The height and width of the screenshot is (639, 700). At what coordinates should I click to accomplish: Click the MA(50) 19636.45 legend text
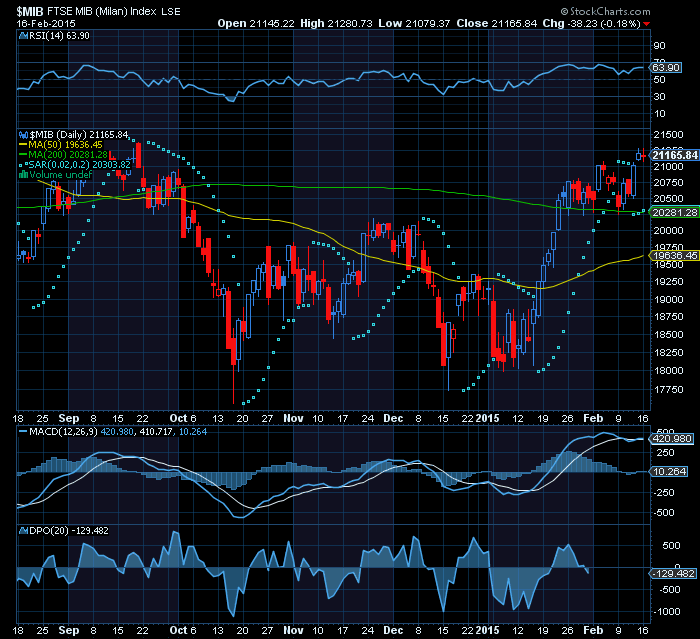pos(65,145)
